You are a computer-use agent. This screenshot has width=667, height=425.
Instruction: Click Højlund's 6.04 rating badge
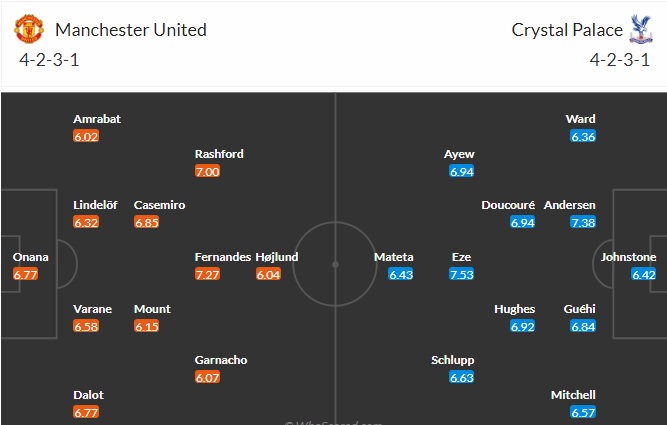point(268,274)
